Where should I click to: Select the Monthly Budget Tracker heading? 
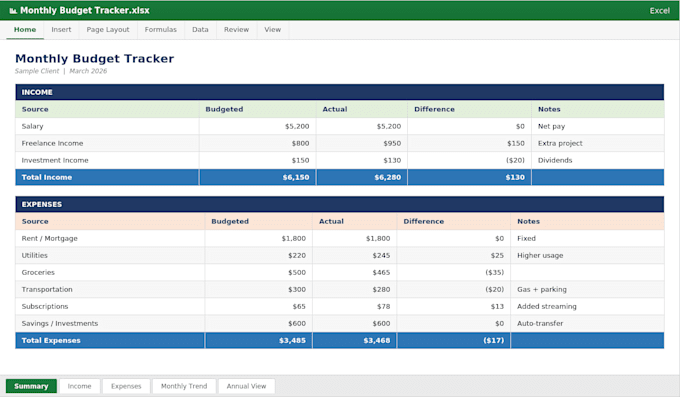pos(95,59)
